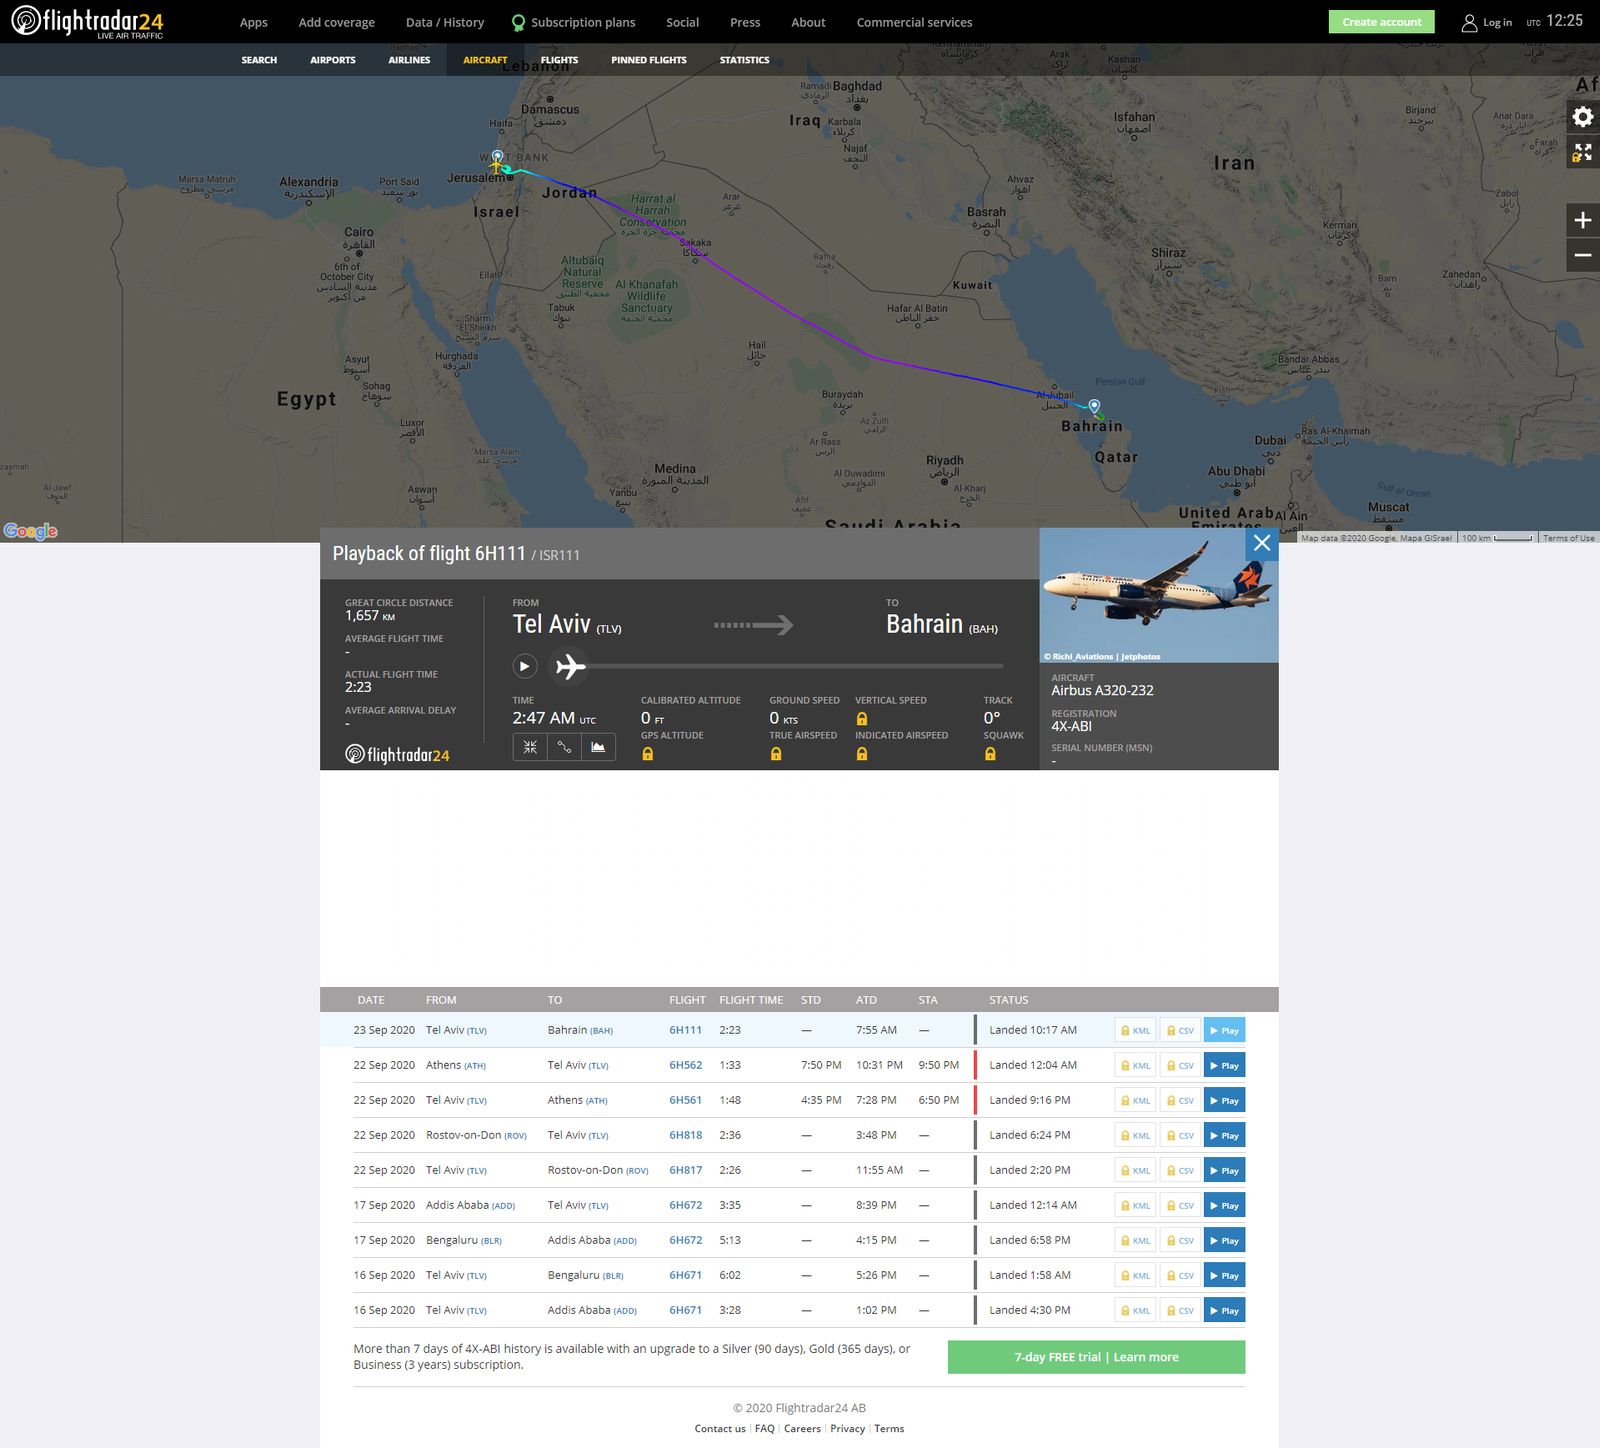The width and height of the screenshot is (1600, 1448).
Task: Click the locked indicated airspeed icon
Action: (x=862, y=754)
